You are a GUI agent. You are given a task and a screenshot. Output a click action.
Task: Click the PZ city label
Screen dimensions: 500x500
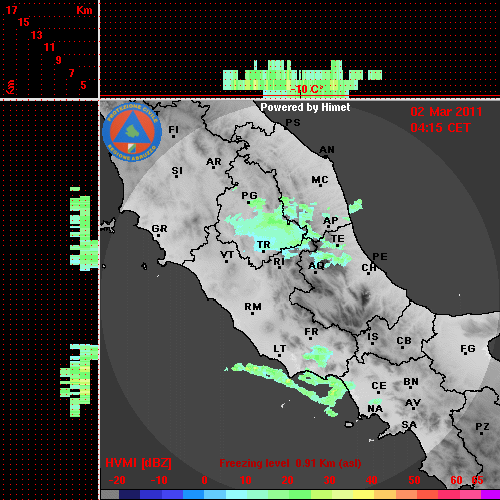pos(482,427)
